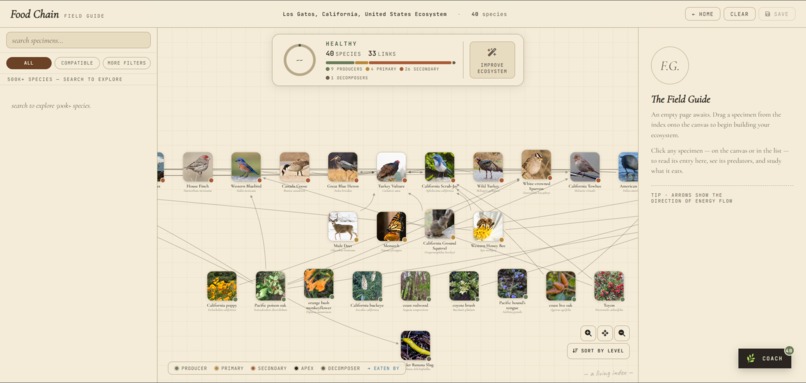Click the Primary legend entry
The image size is (806, 383).
click(229, 368)
